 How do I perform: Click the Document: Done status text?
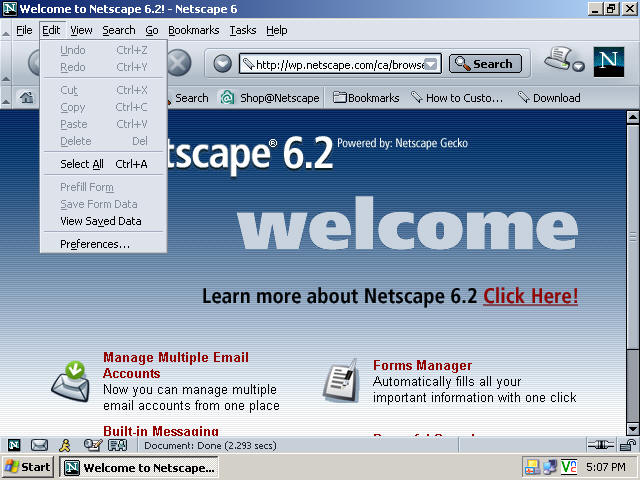point(210,445)
